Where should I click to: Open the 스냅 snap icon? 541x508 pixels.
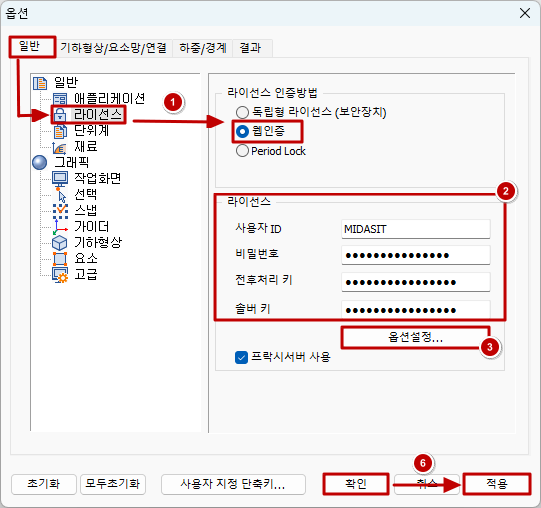click(x=60, y=211)
